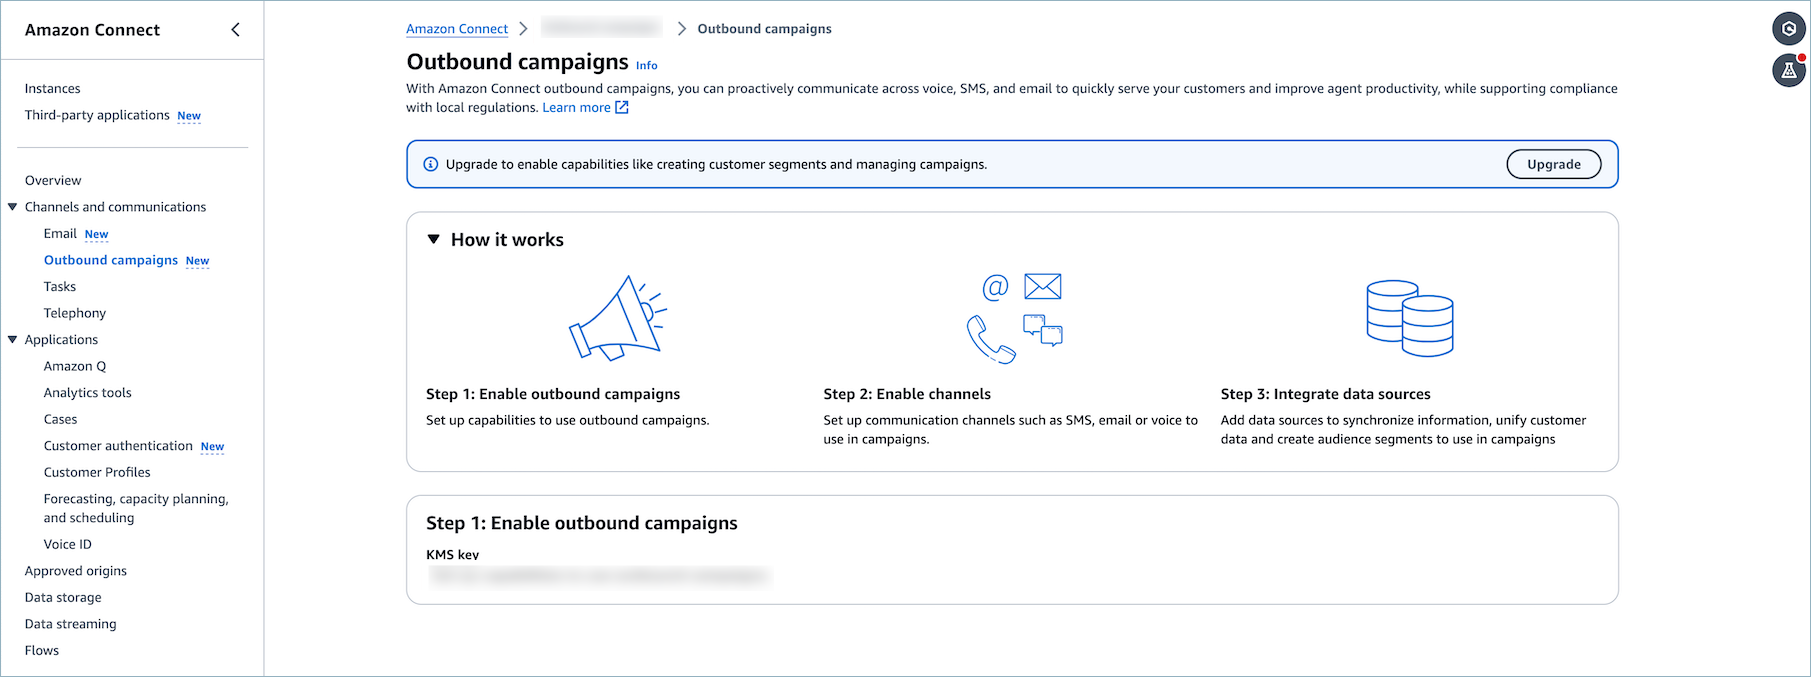Collapse the Applications tree group

[x=13, y=340]
